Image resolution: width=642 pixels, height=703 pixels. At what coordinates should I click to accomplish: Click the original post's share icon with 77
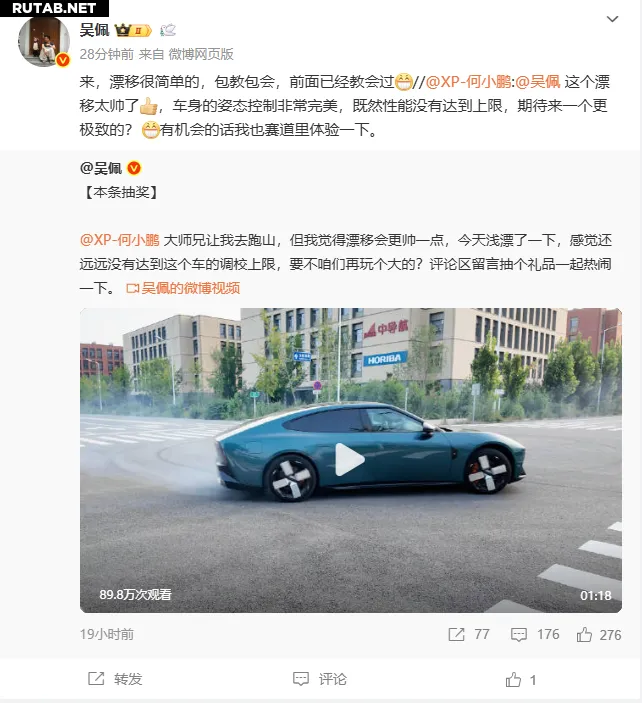point(468,634)
